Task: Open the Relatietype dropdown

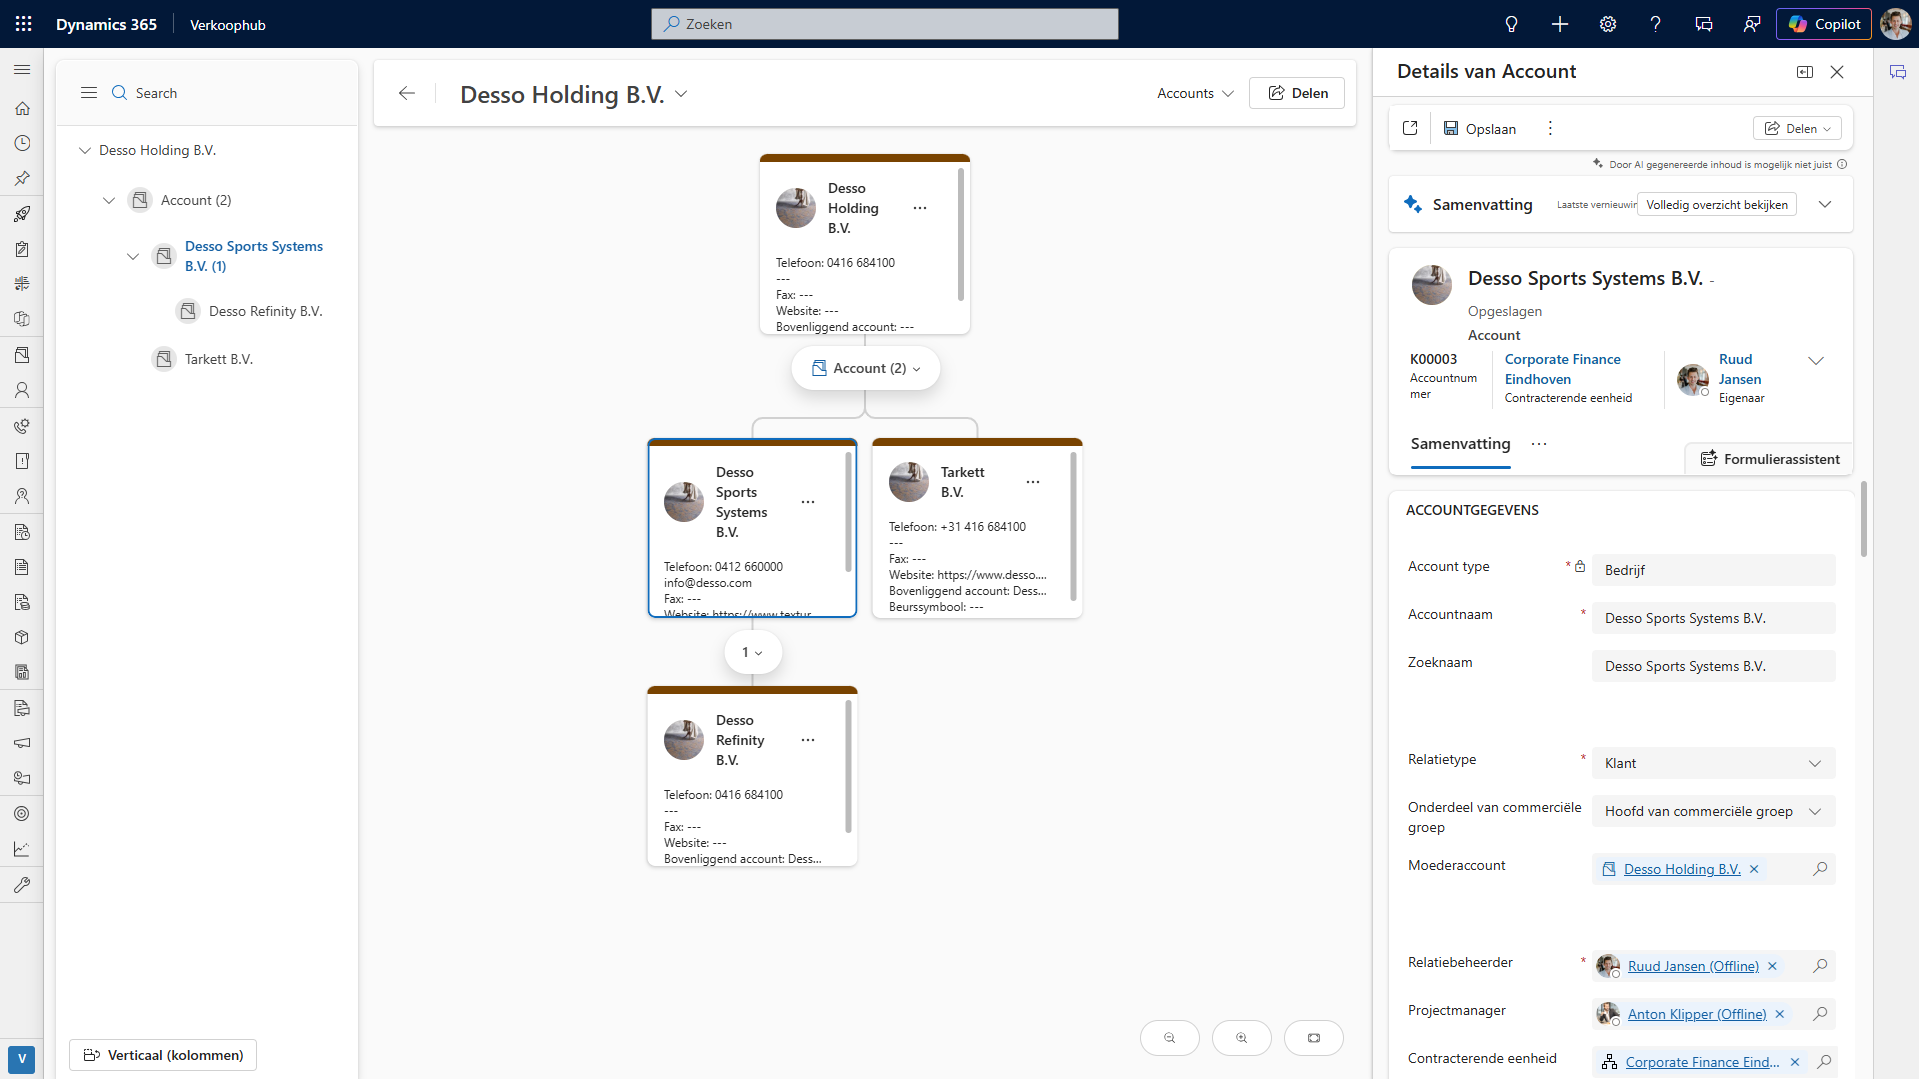Action: [x=1713, y=763]
